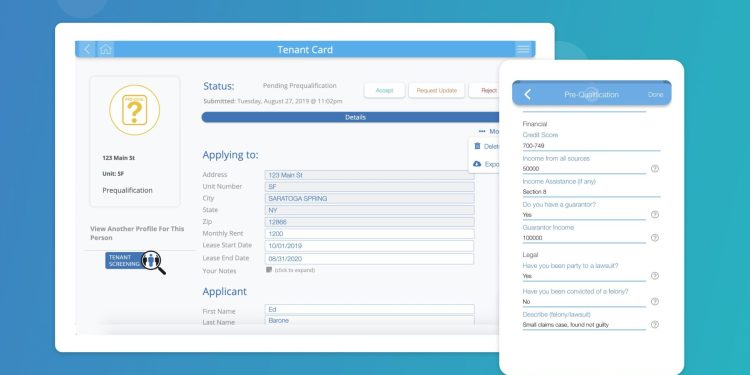This screenshot has height=375, width=750.
Task: Open the Credit Score field 700-749
Action: pos(591,146)
